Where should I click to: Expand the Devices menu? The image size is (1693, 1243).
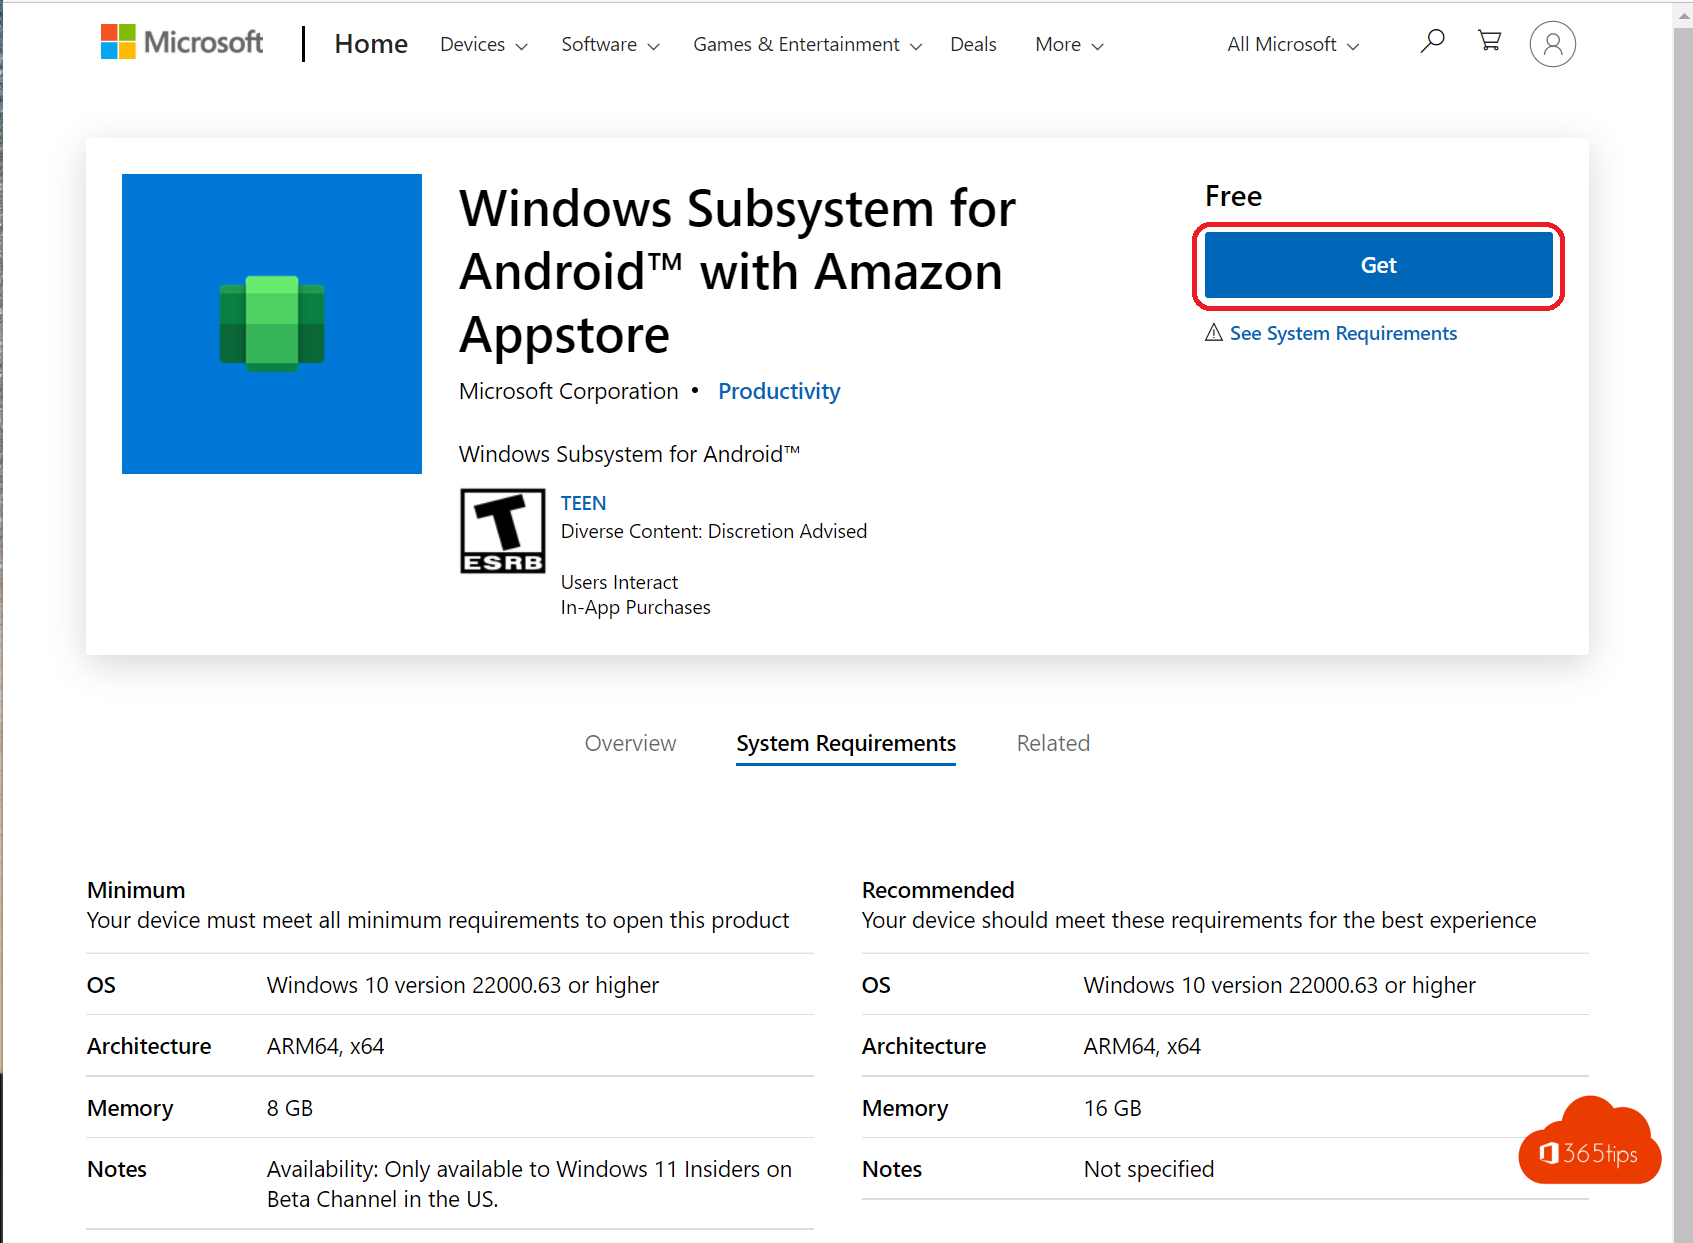click(484, 45)
